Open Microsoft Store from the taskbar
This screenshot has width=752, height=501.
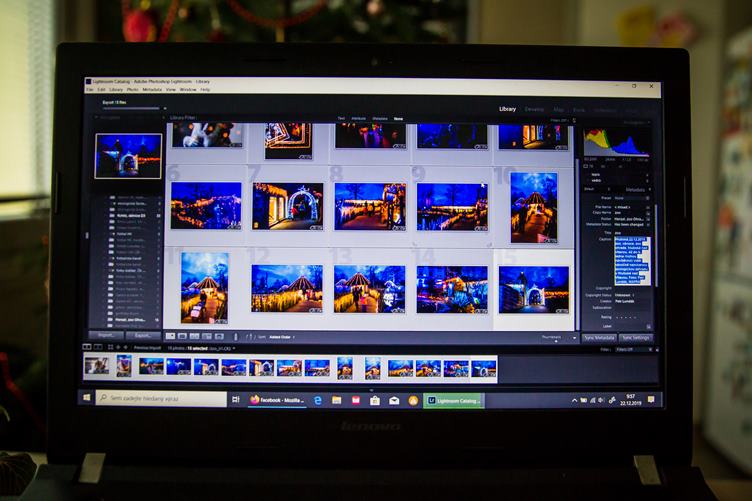[x=375, y=400]
